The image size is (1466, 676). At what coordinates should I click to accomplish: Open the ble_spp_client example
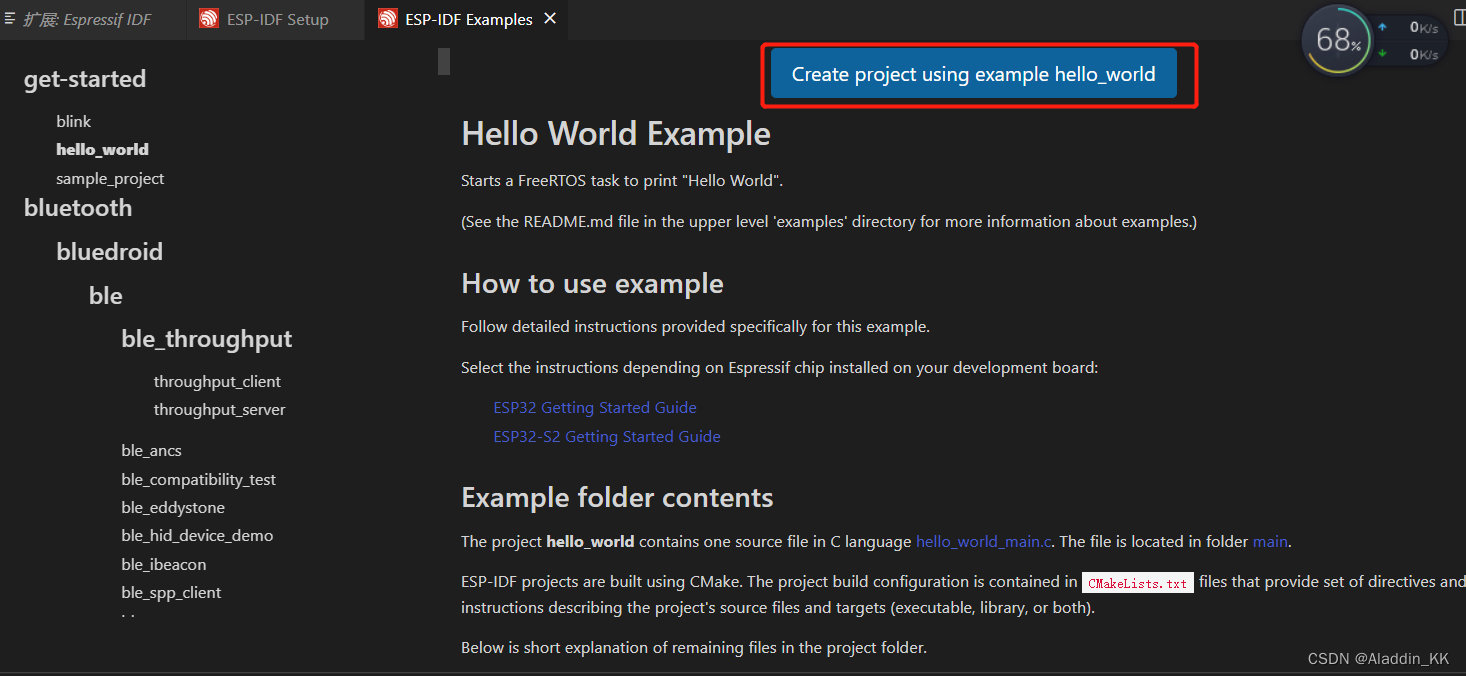pyautogui.click(x=171, y=592)
